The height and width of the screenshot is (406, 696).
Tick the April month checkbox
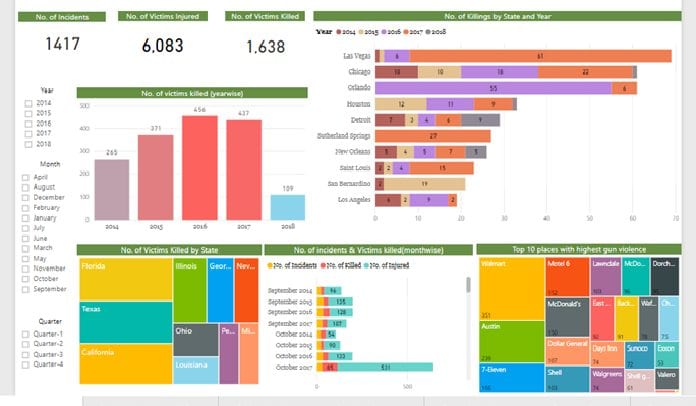coord(25,177)
